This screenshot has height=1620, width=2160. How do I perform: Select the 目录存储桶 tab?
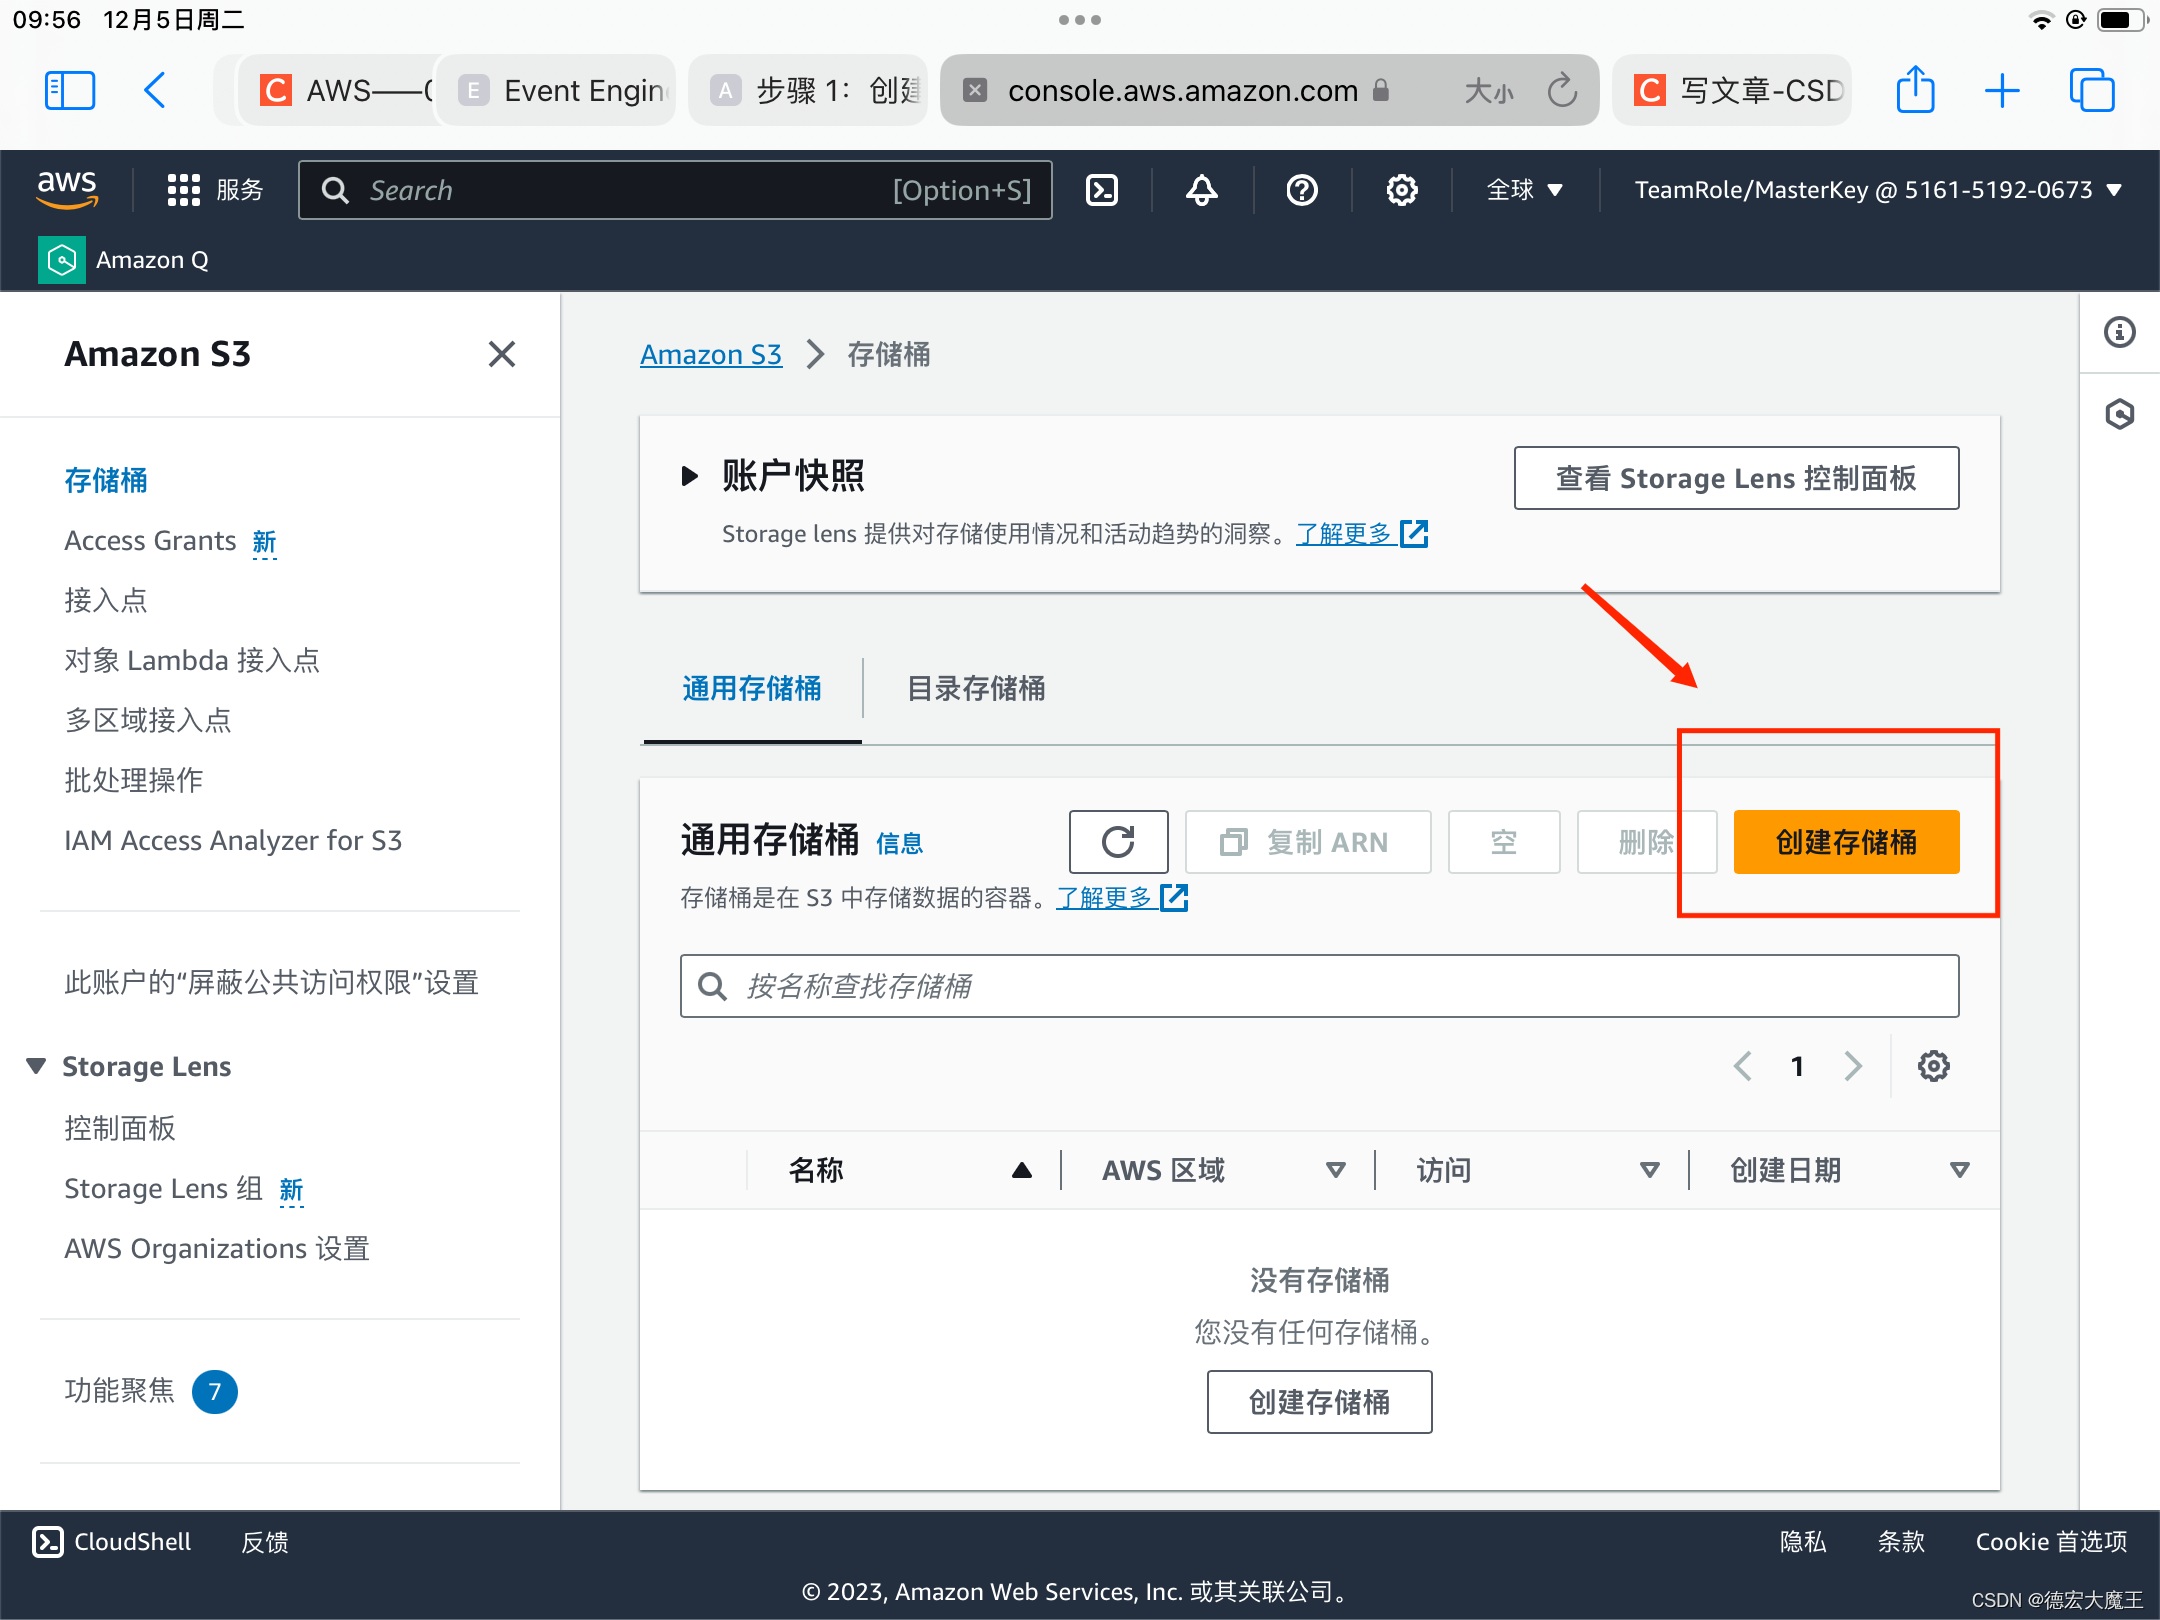click(975, 688)
